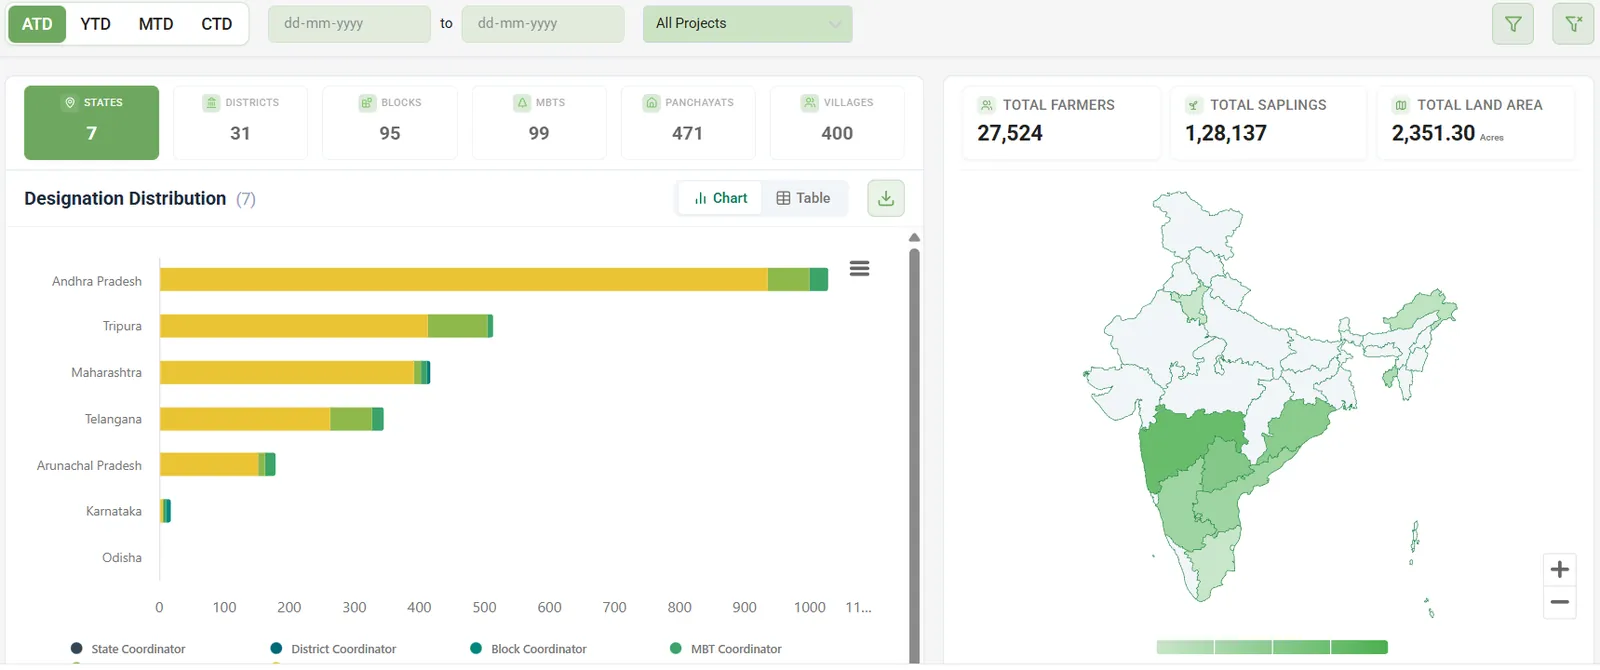
Task: Select the States 7 card
Action: (x=91, y=123)
